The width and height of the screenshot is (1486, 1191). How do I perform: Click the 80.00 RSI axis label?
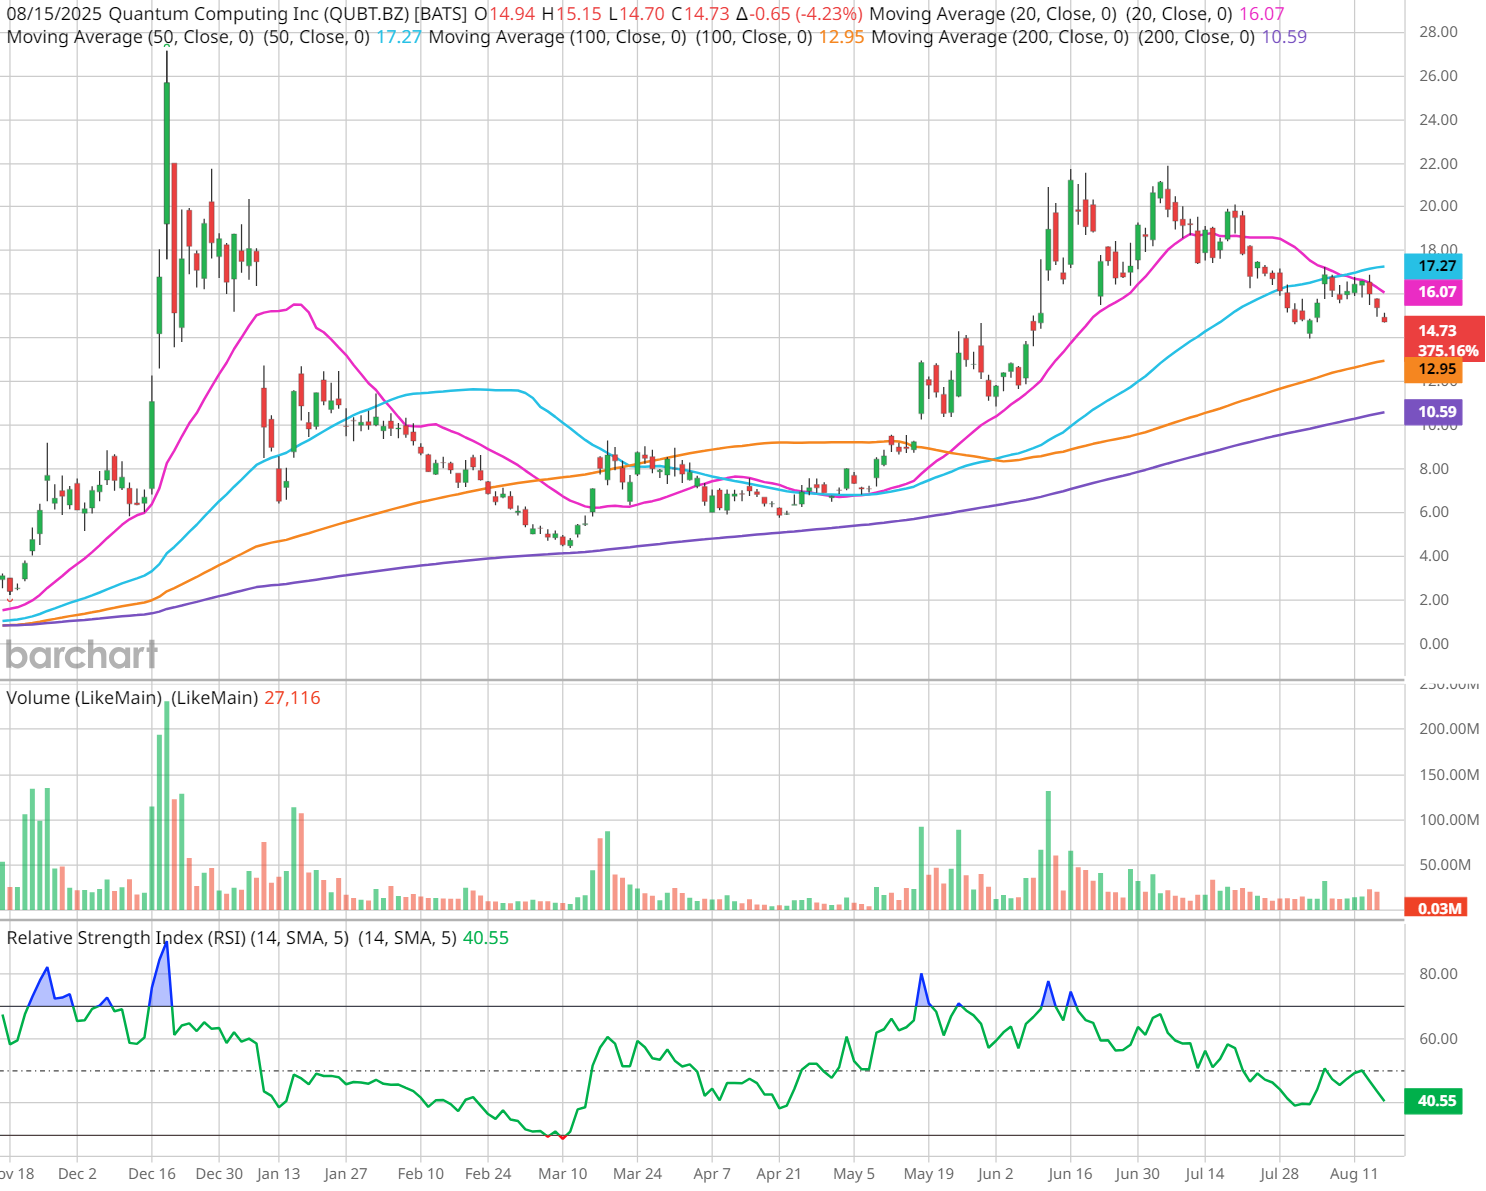pyautogui.click(x=1437, y=974)
